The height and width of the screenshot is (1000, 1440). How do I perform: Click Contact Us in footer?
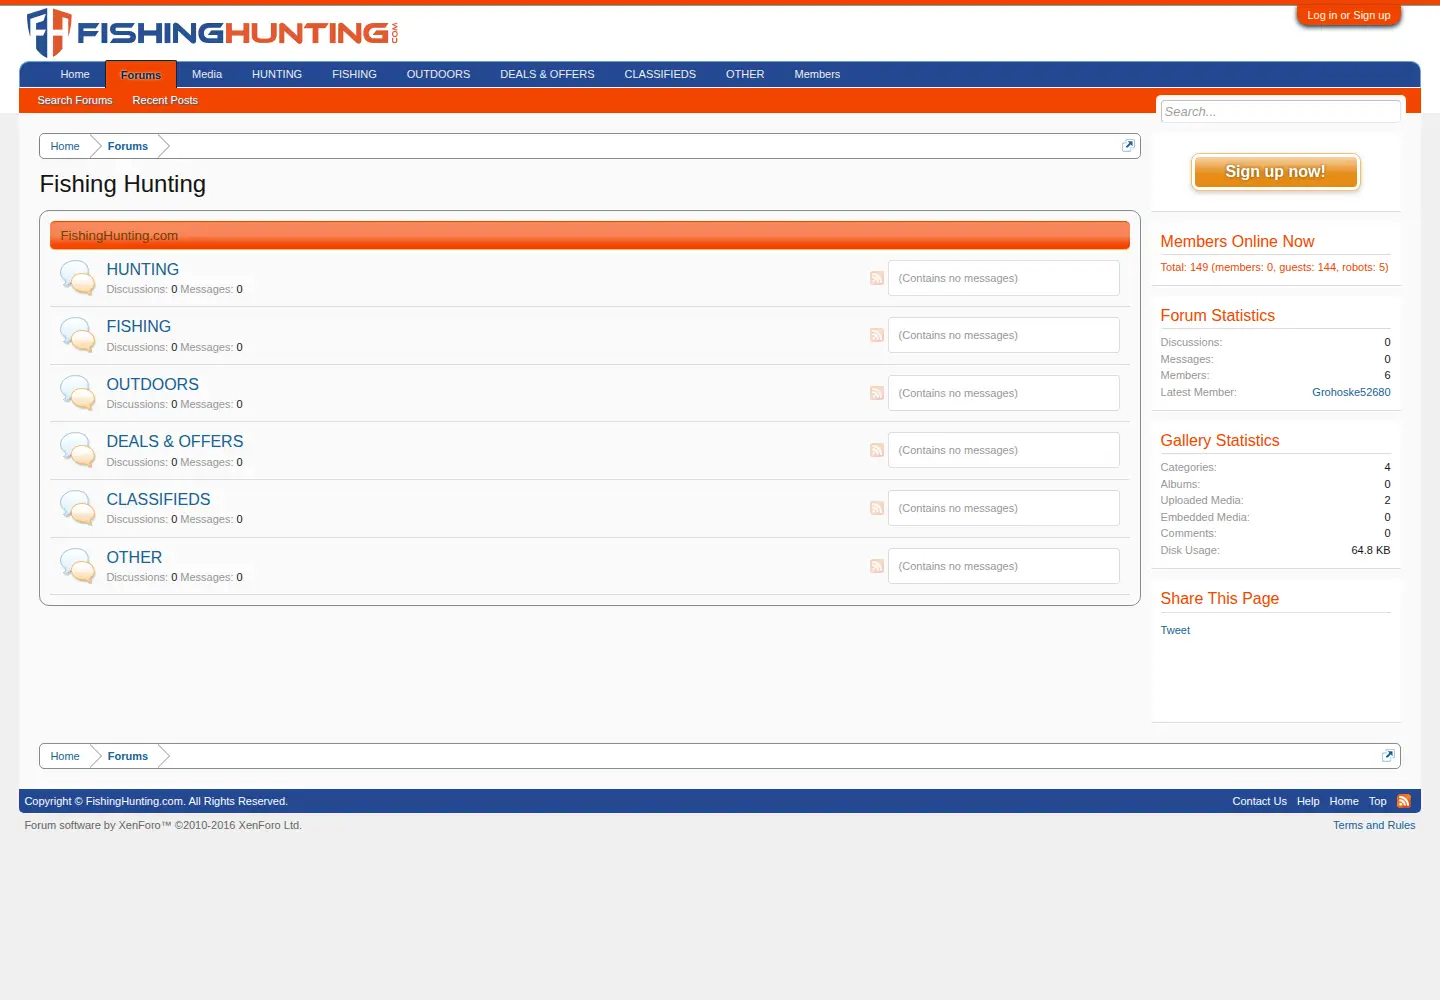(1259, 801)
